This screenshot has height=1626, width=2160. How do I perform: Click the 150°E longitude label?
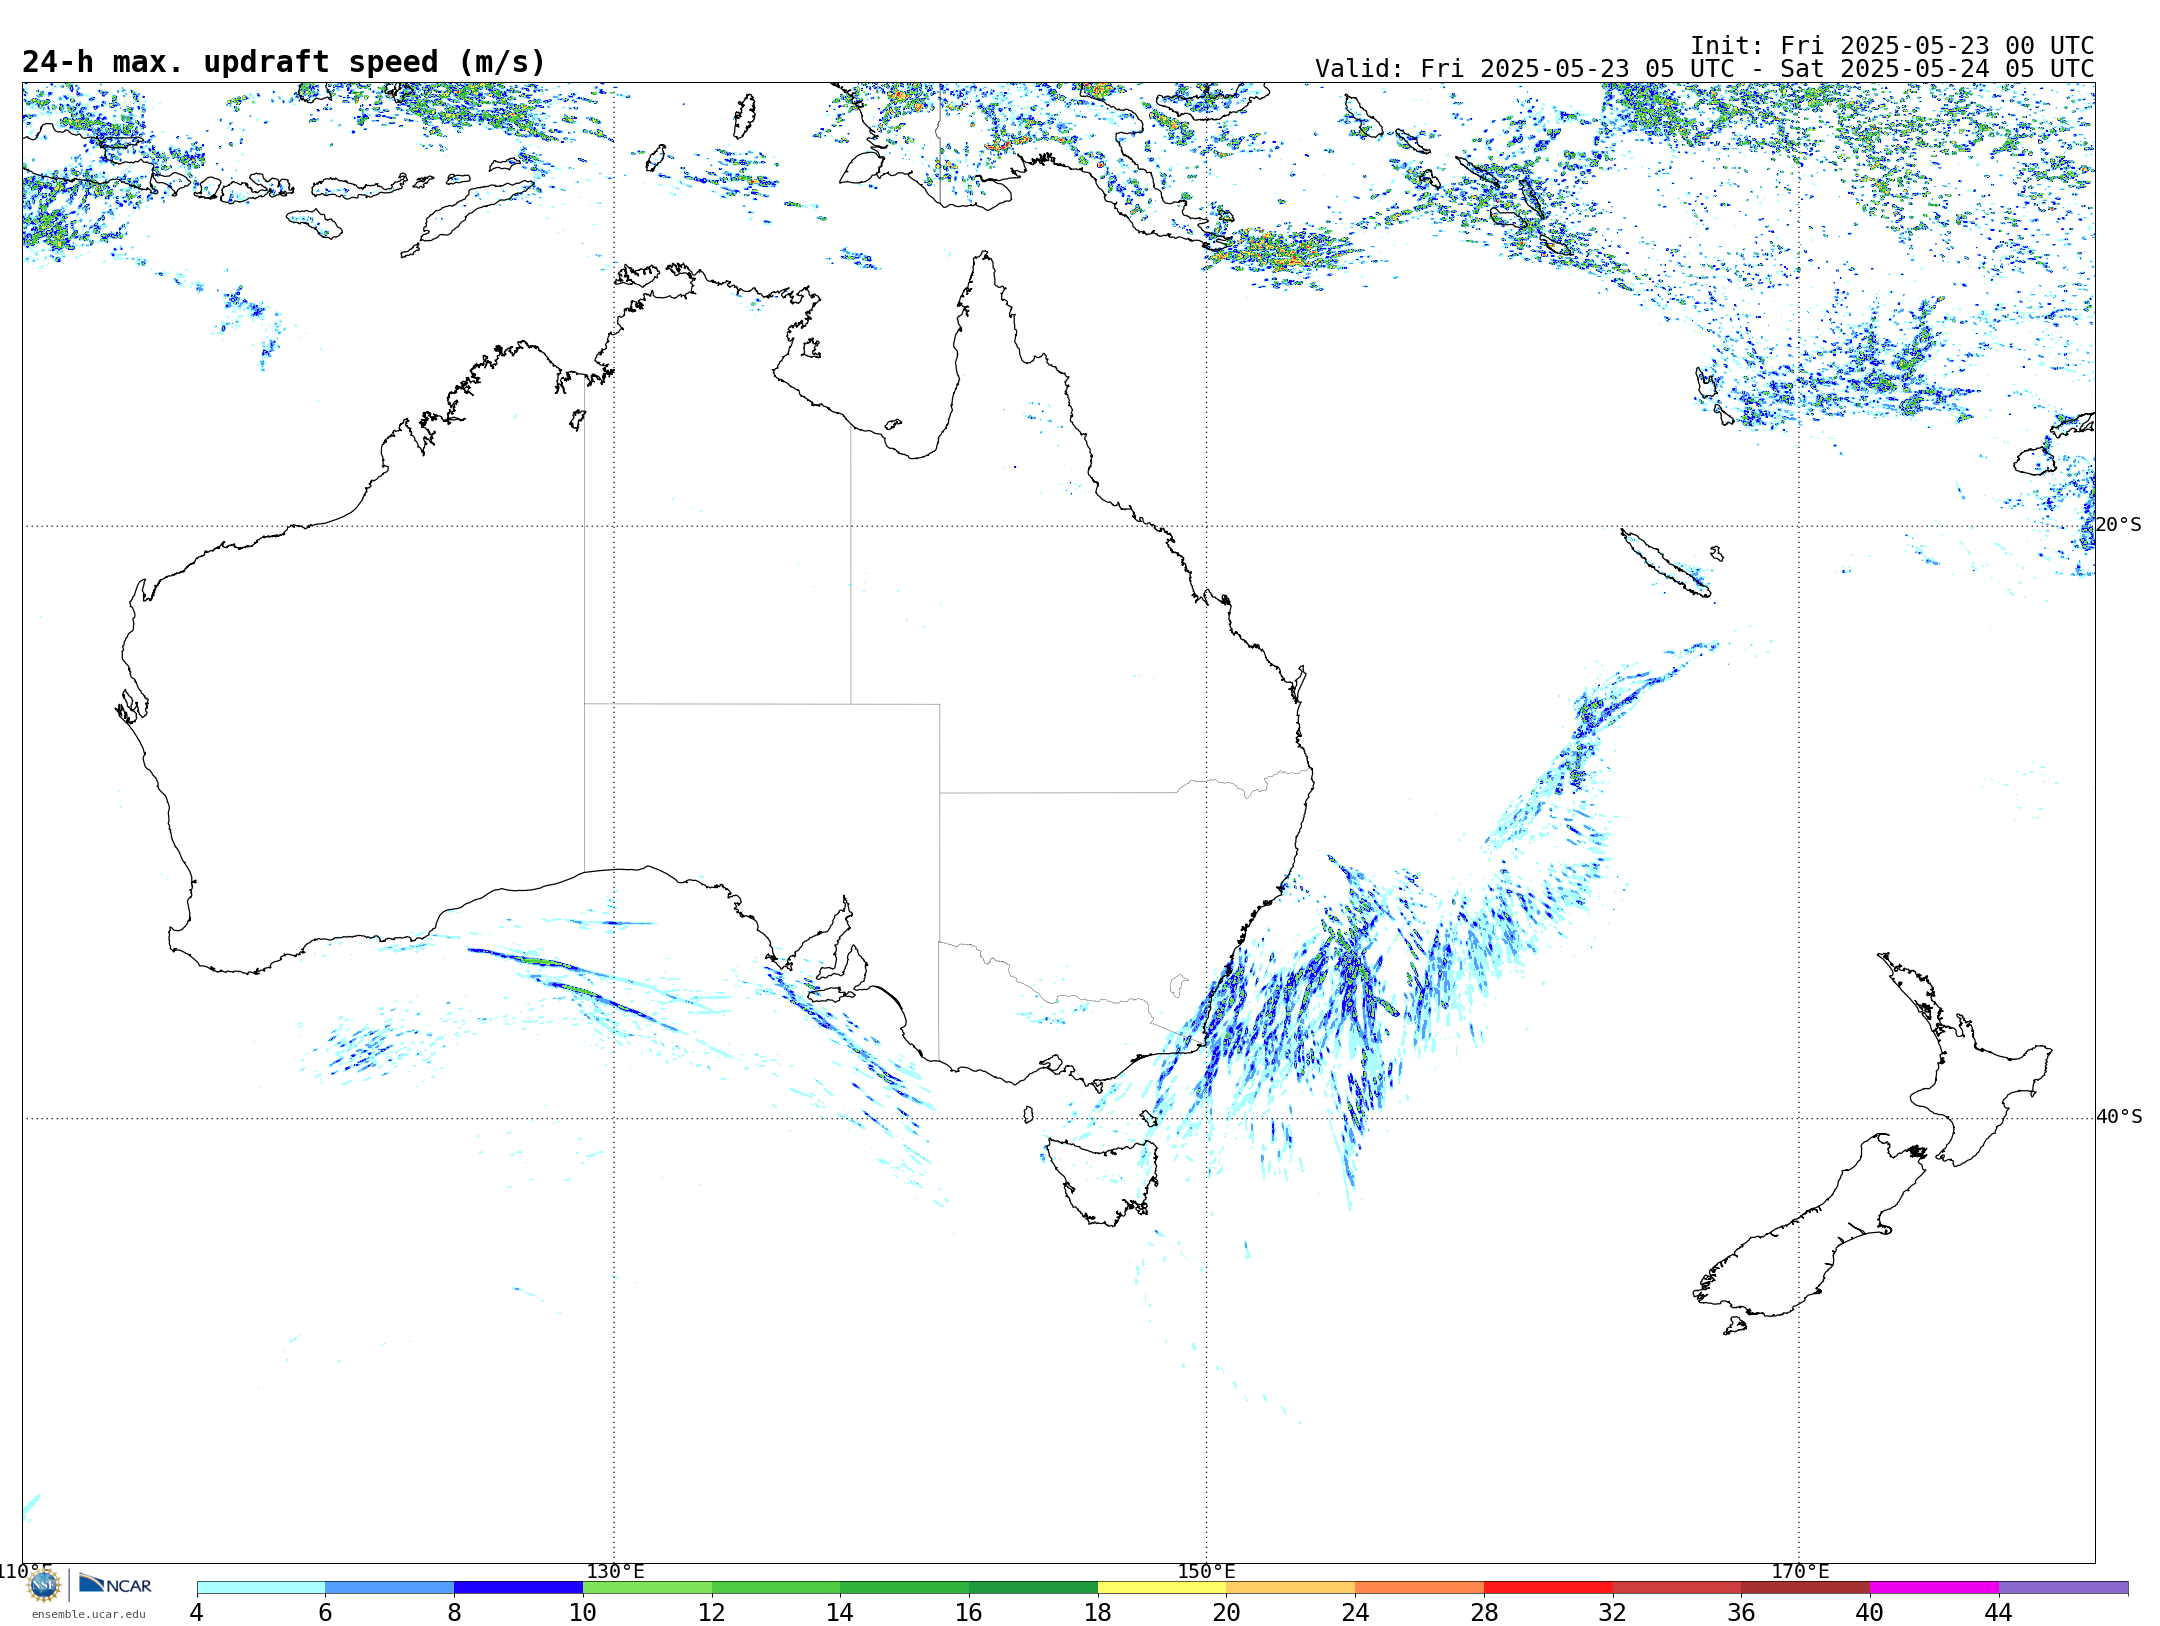pos(1206,1571)
